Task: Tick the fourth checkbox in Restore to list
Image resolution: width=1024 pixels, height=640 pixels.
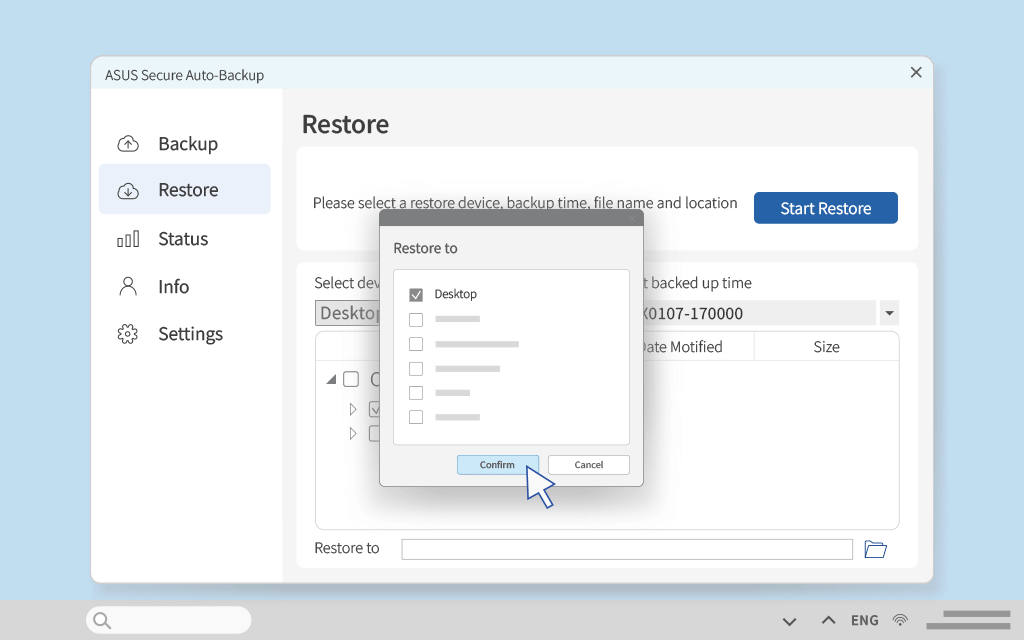Action: tap(416, 368)
